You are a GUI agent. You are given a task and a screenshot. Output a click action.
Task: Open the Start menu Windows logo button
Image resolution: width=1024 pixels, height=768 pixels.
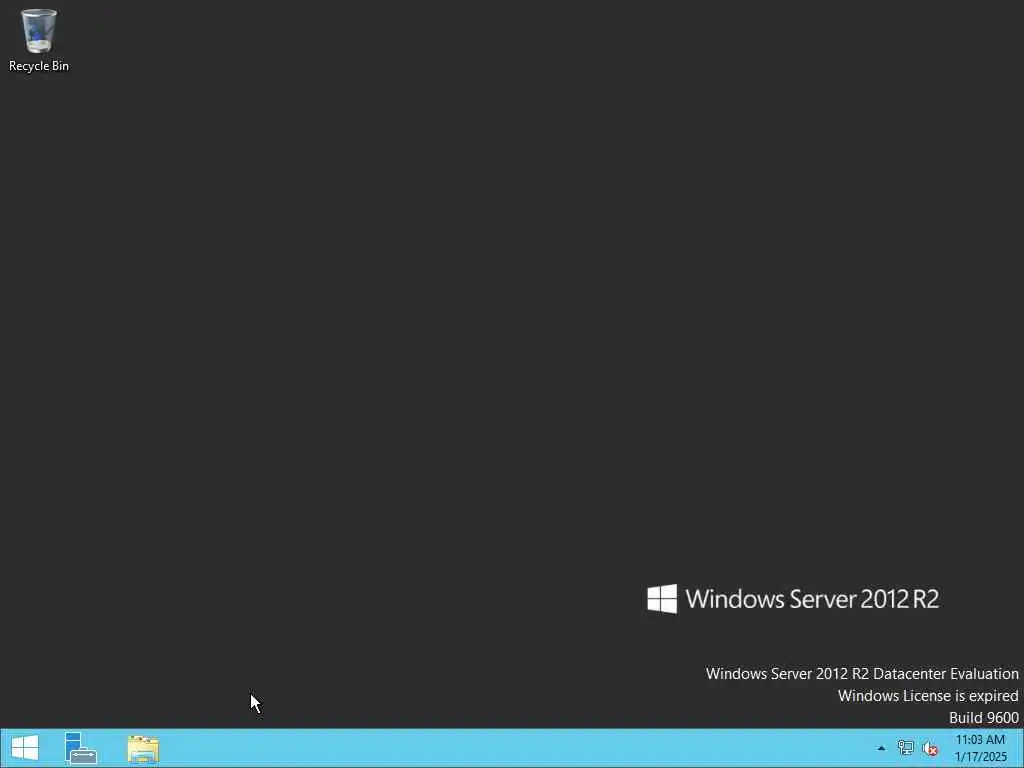tap(25, 748)
